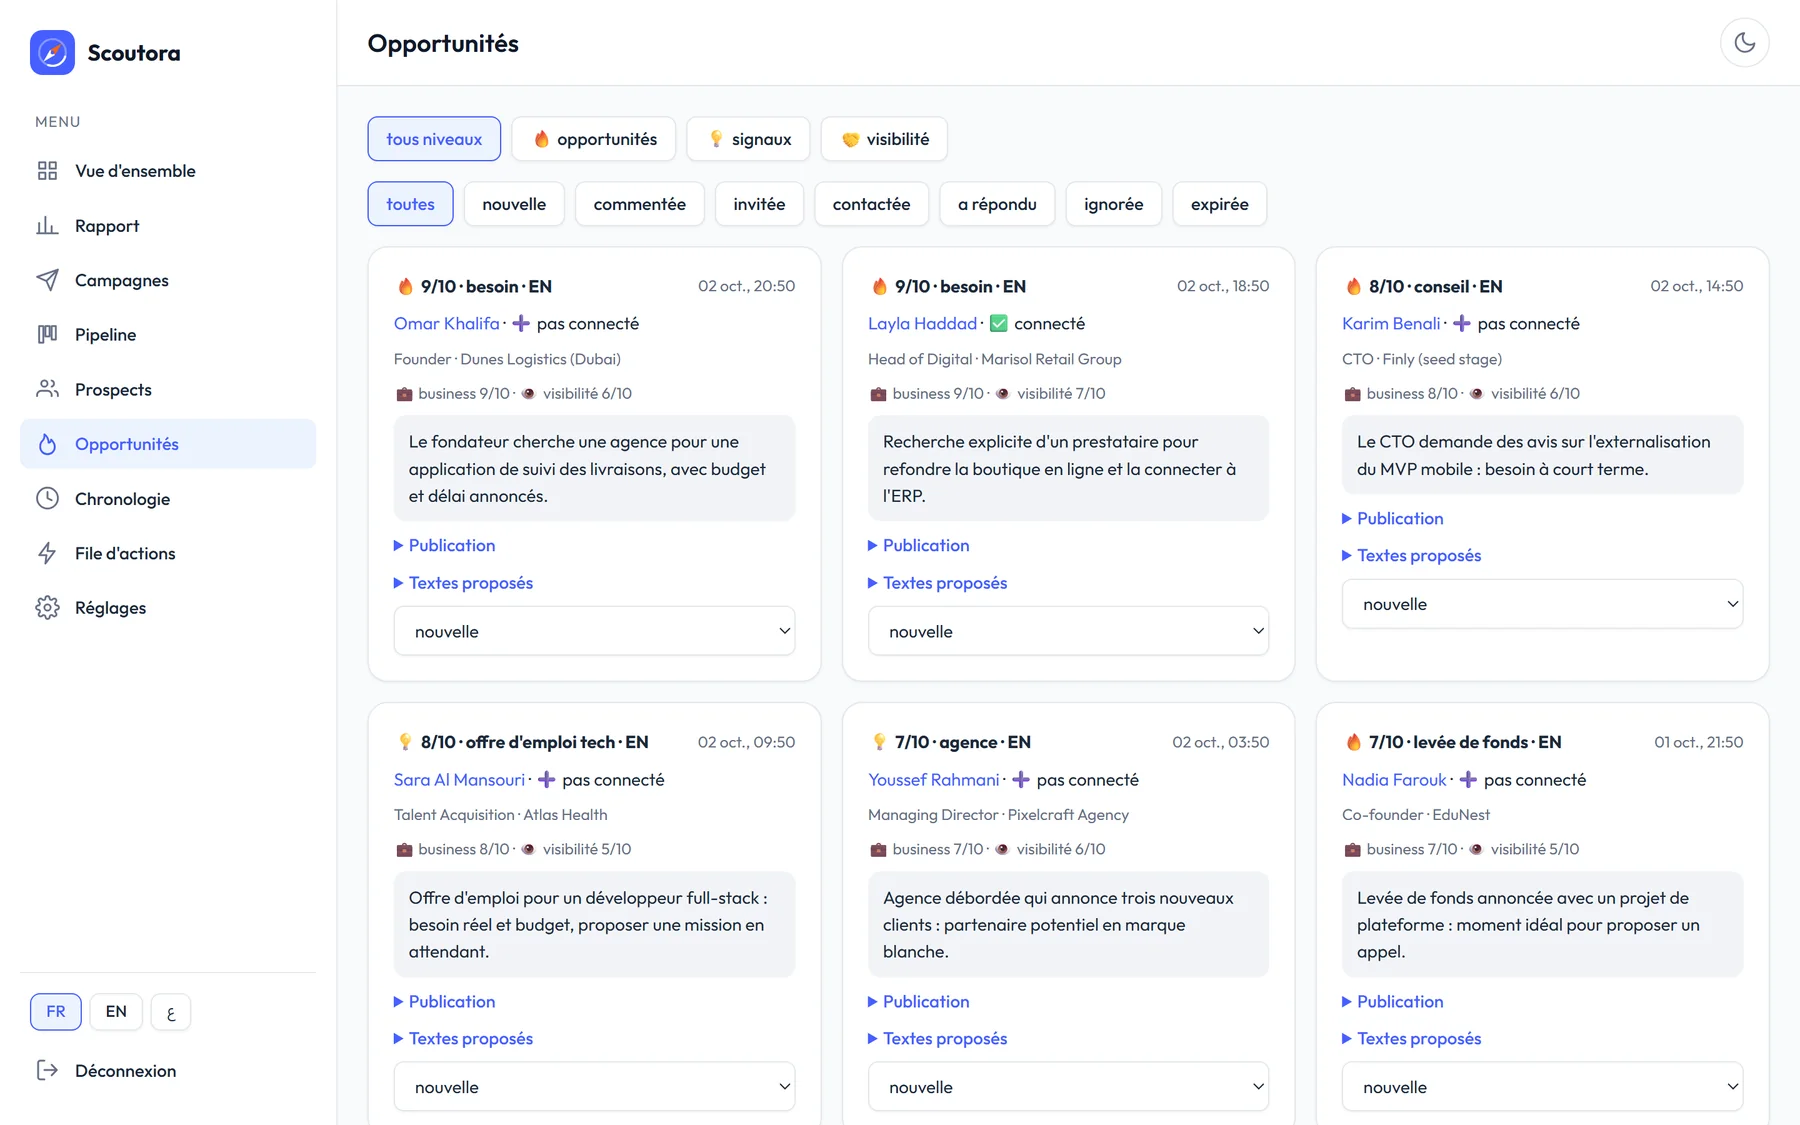The height and width of the screenshot is (1125, 1800).
Task: Click the Scoutora compass logo icon
Action: click(52, 52)
